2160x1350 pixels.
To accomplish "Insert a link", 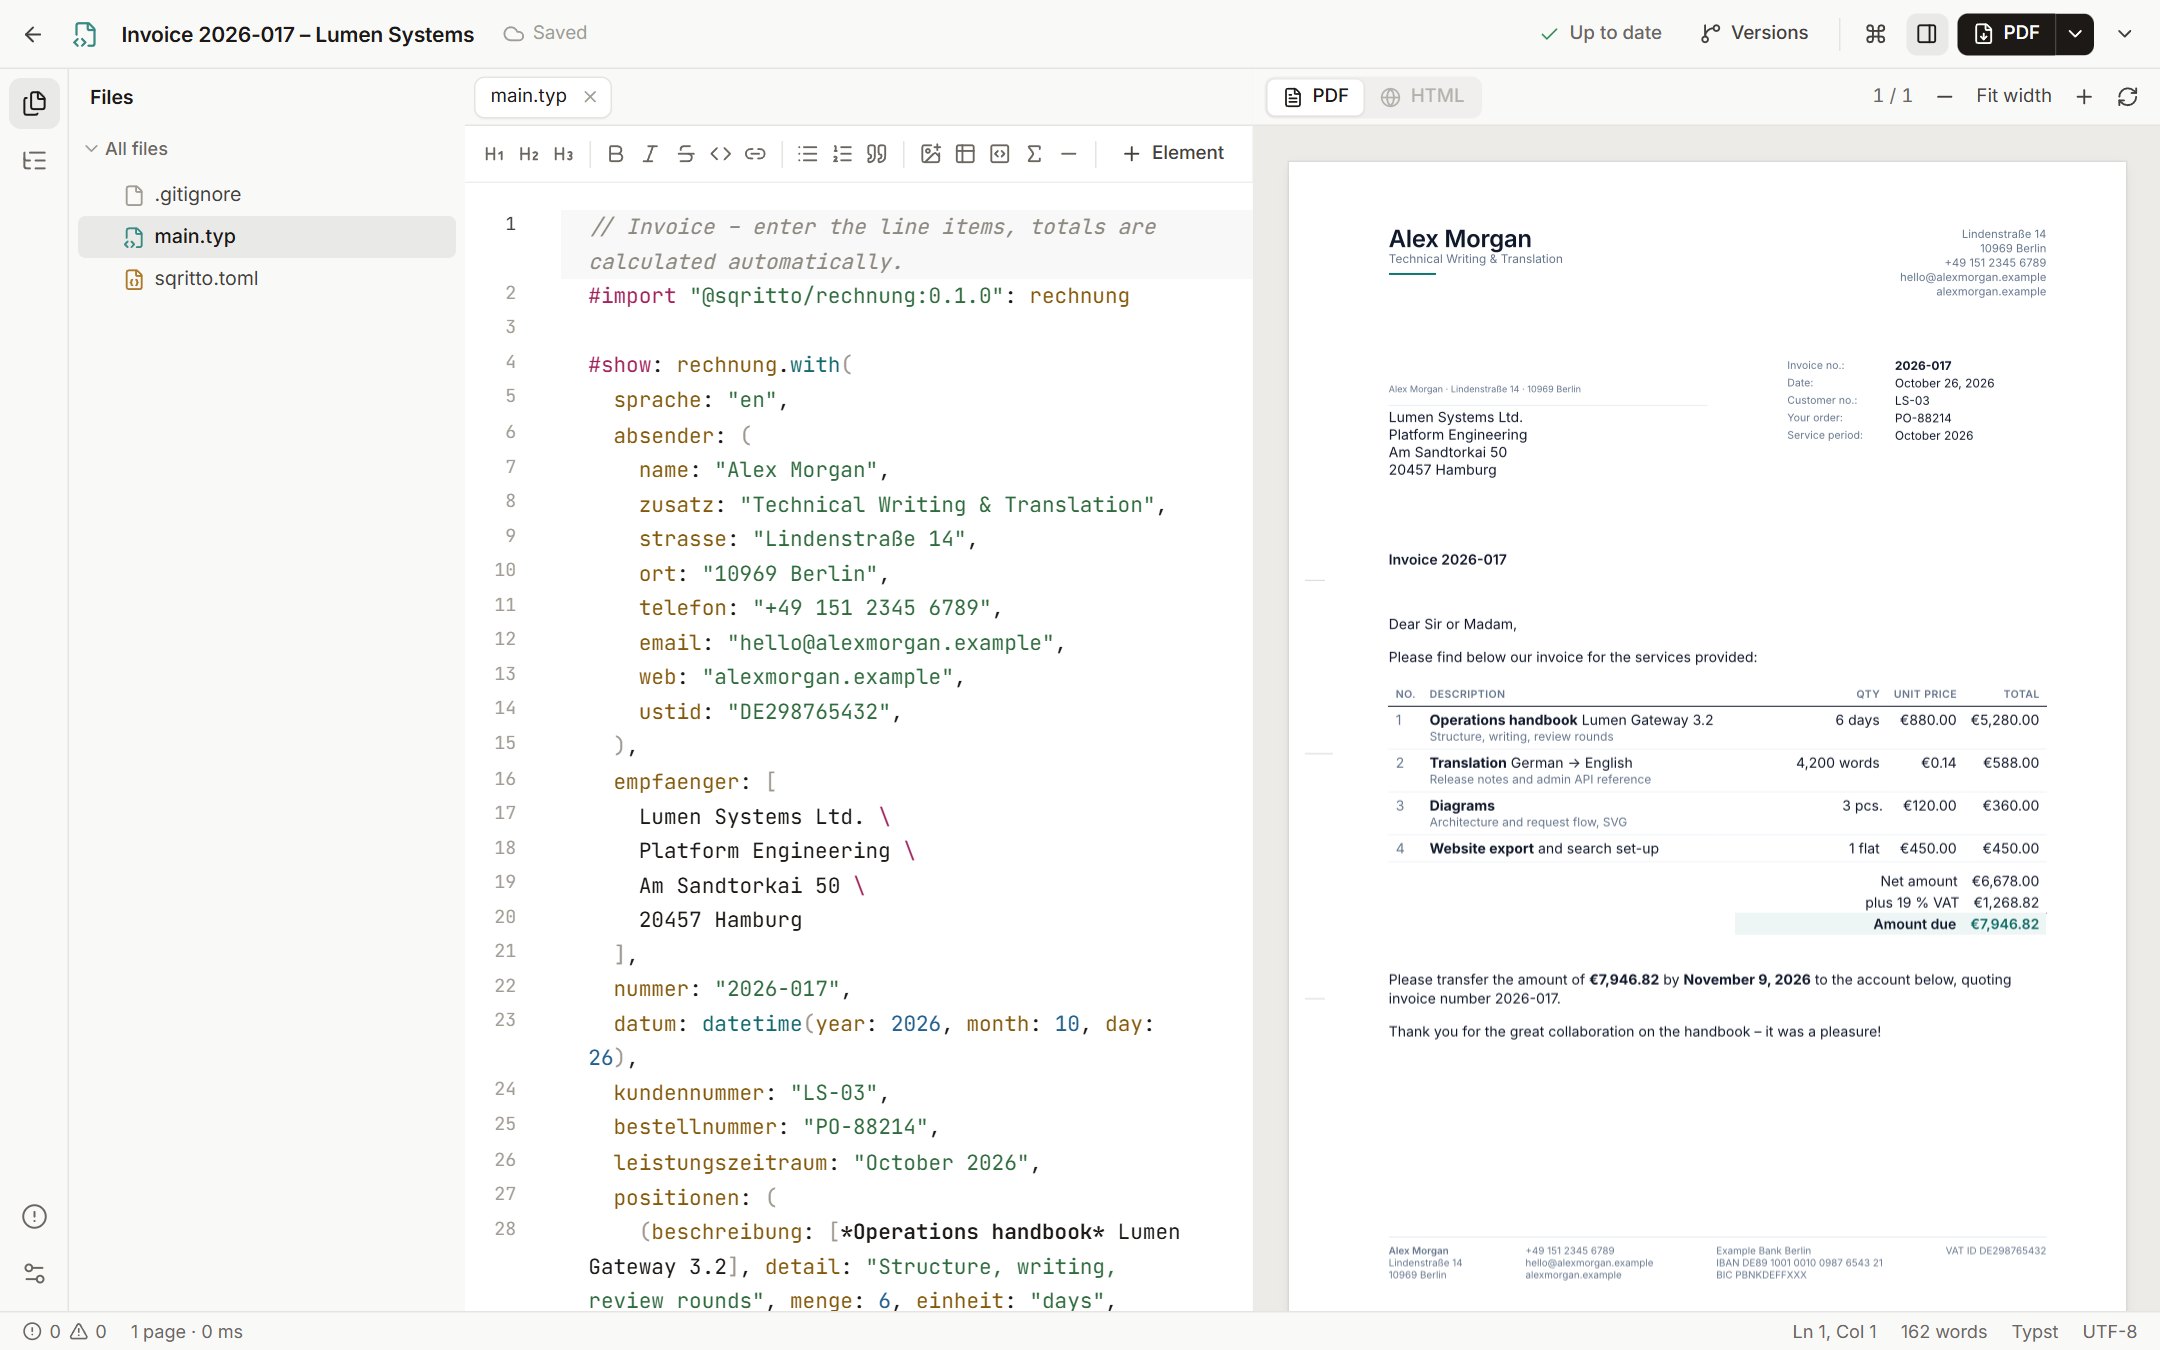I will tap(755, 154).
